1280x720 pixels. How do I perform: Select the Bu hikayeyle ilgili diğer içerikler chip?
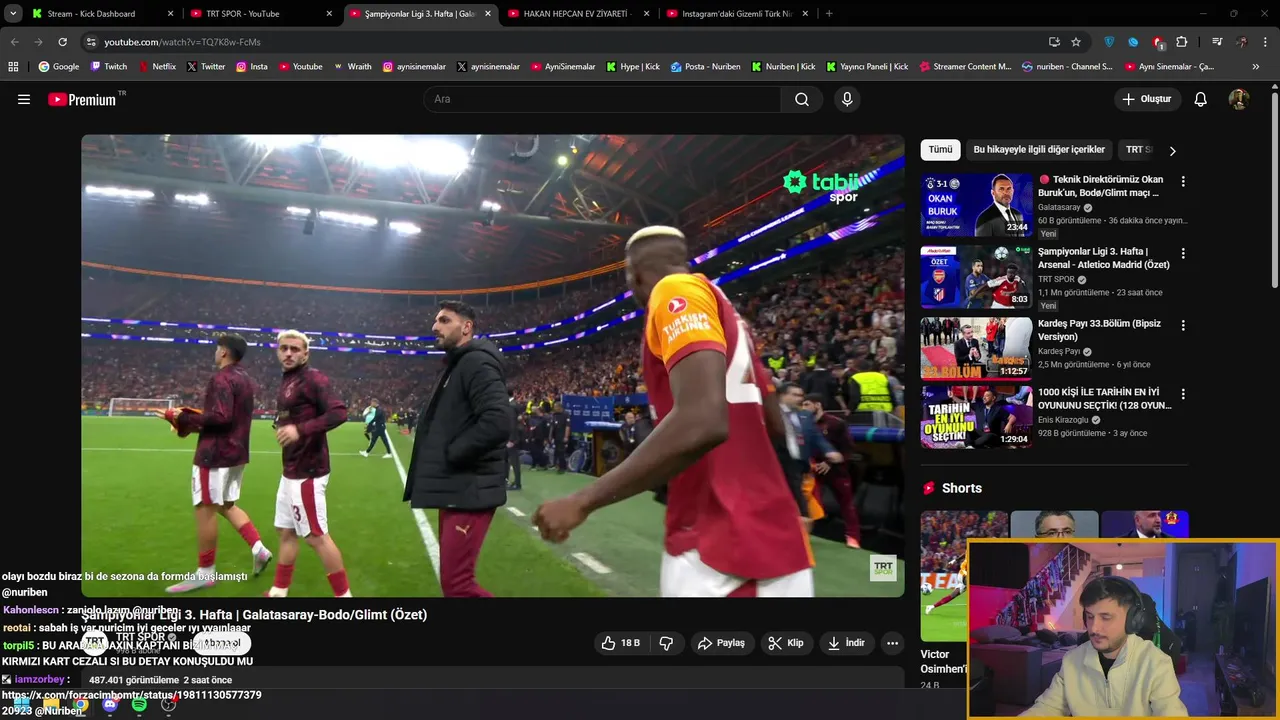tap(1039, 150)
